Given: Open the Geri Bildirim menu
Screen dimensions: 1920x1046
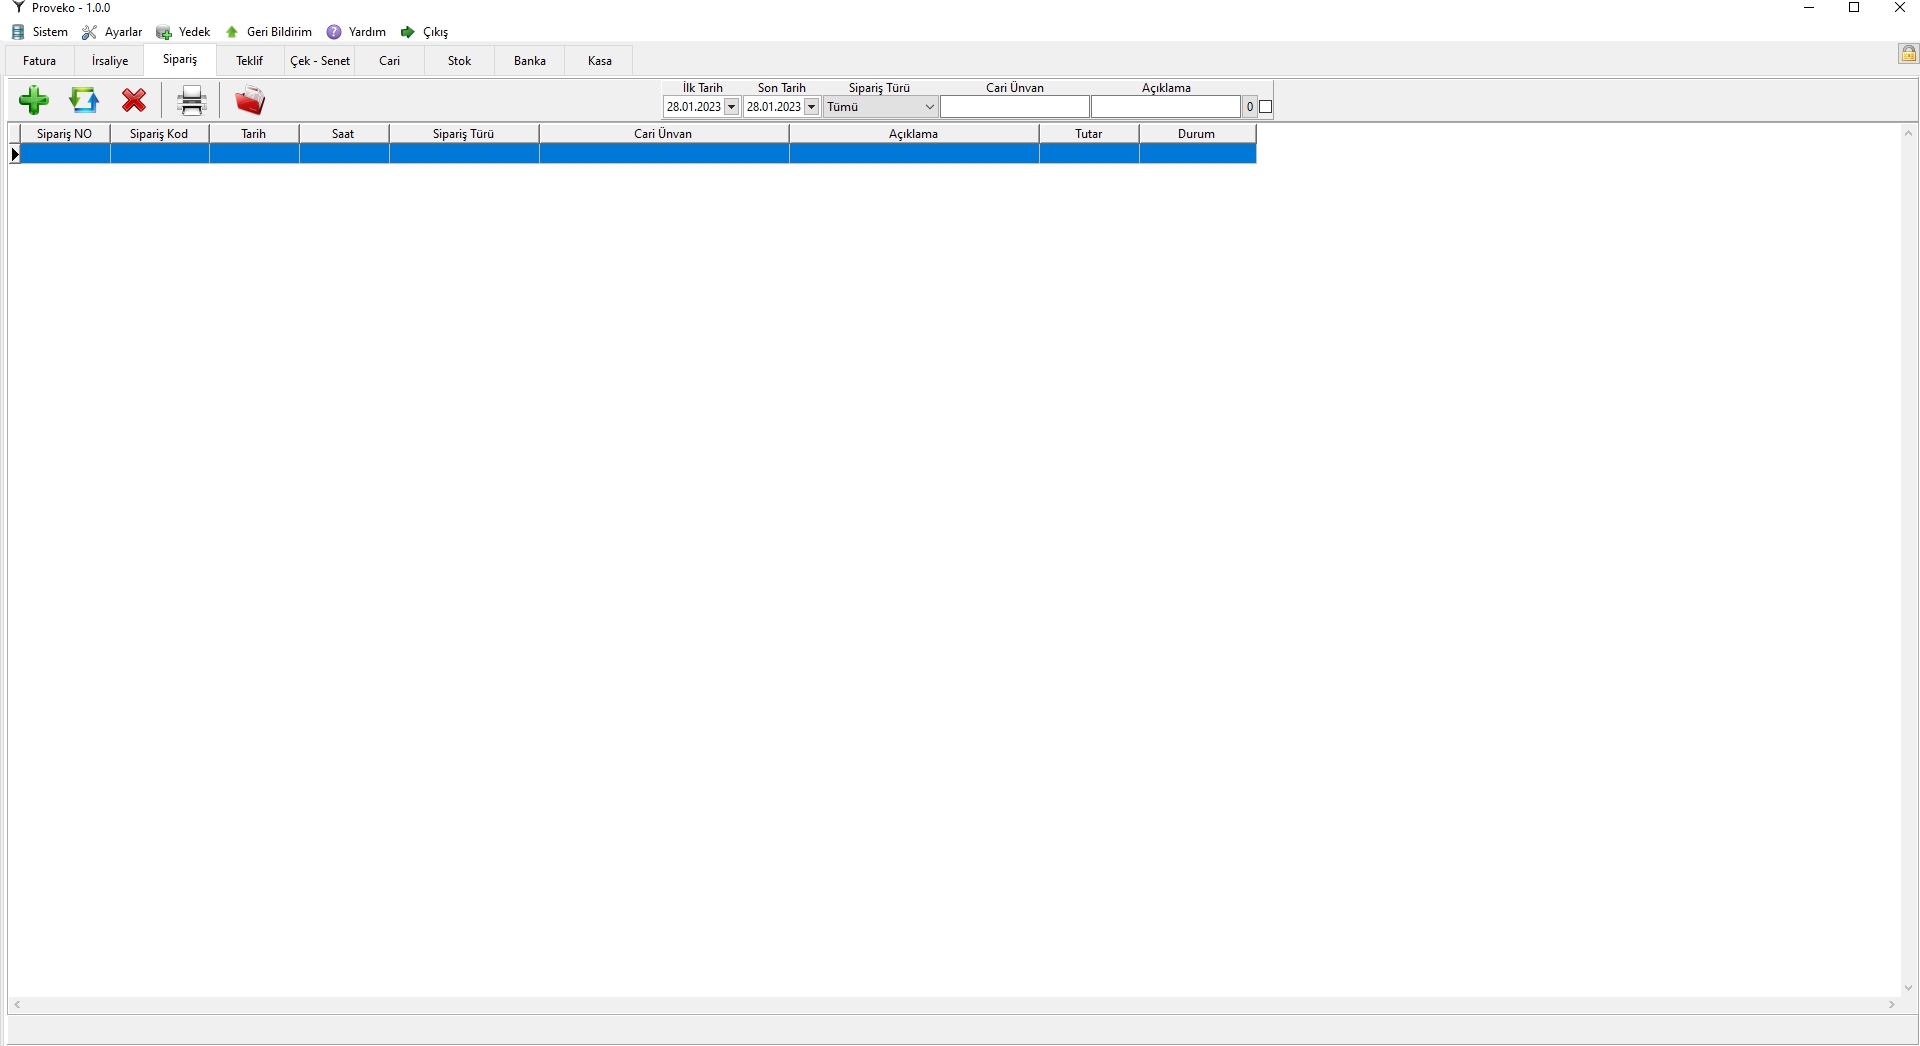Looking at the screenshot, I should tap(269, 32).
